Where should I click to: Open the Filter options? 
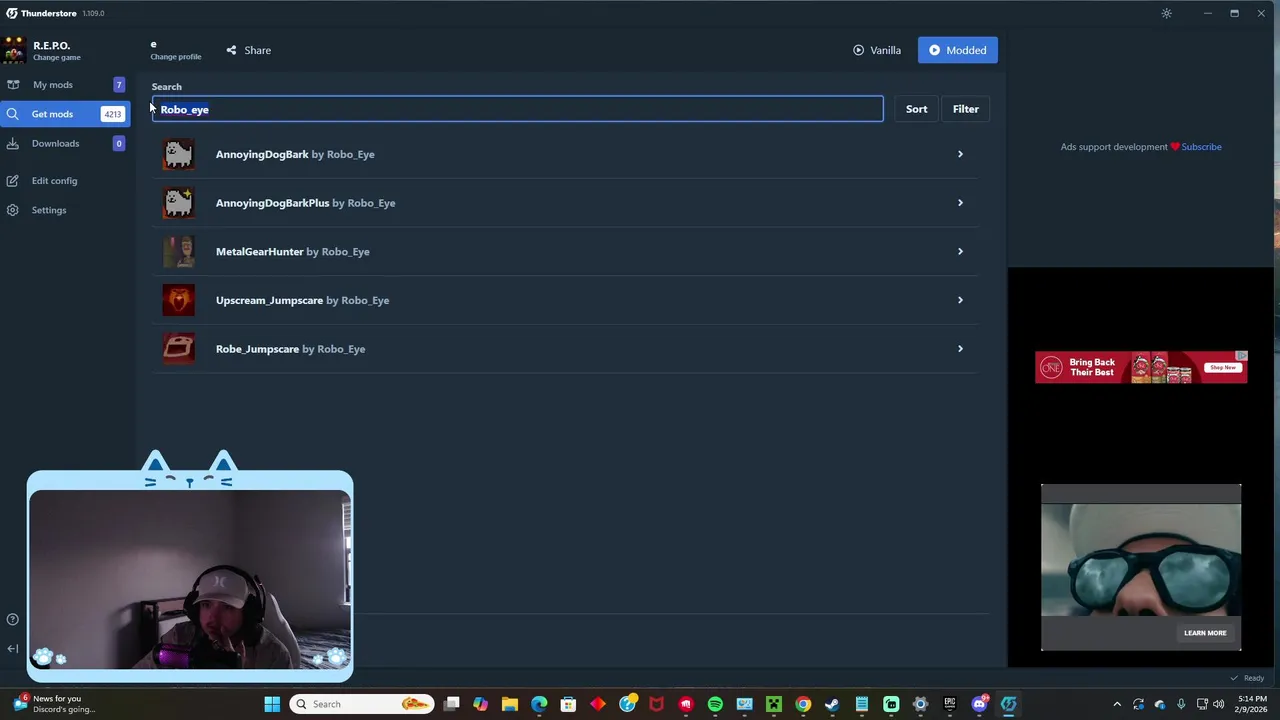coord(966,109)
